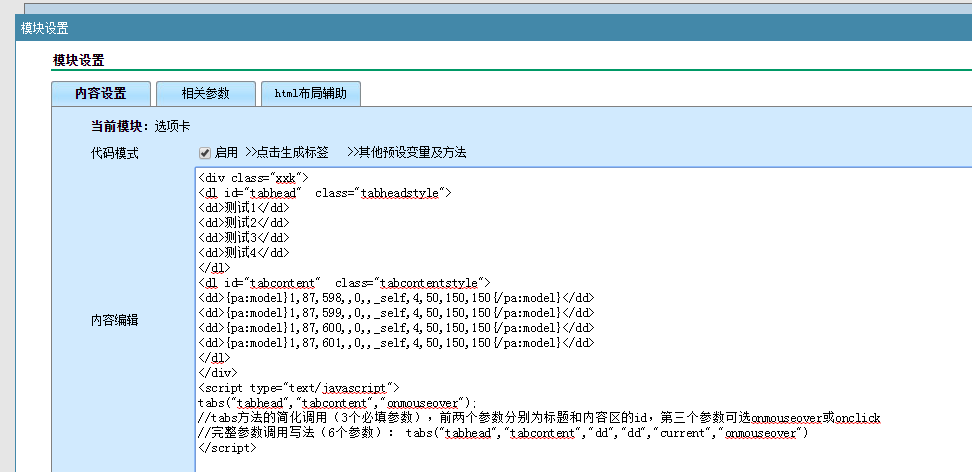
Task: Click the pa:model line containing 599
Action: tap(397, 313)
